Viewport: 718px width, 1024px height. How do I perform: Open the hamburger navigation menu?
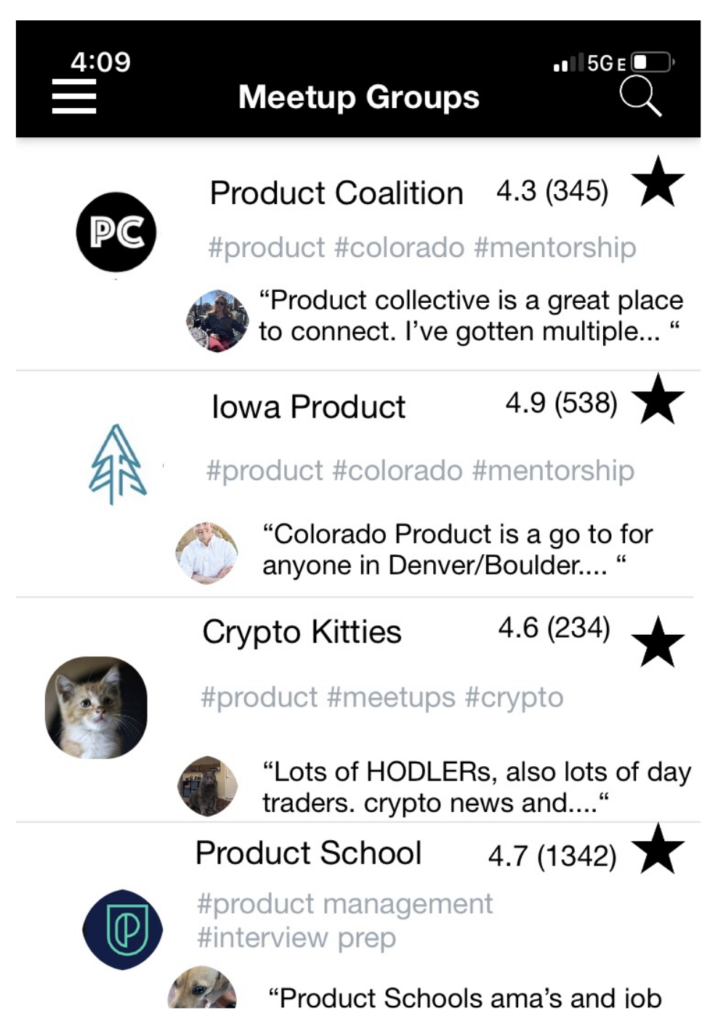(72, 97)
